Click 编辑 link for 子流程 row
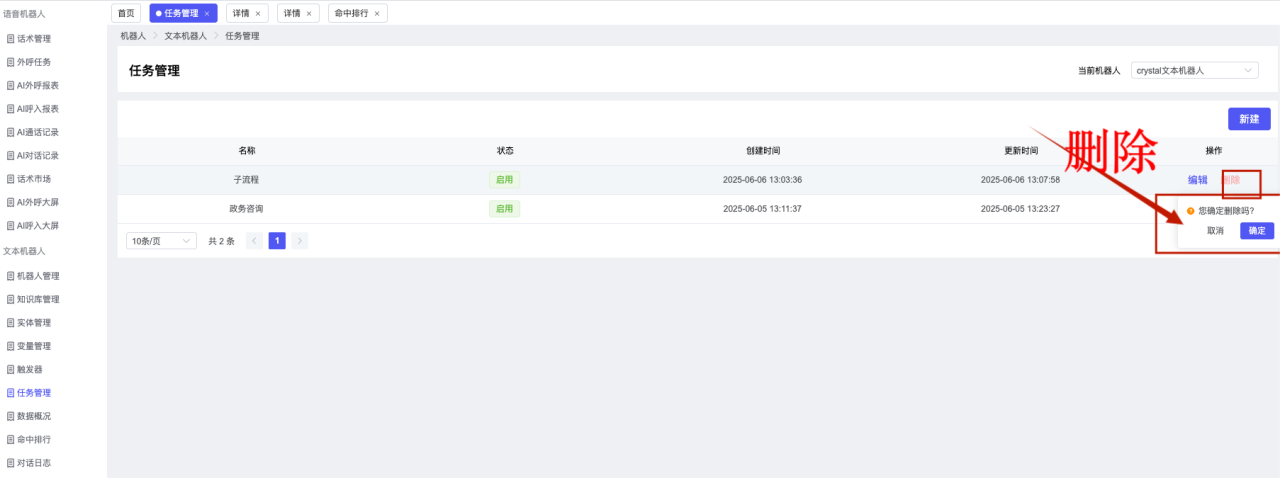The height and width of the screenshot is (478, 1280). coord(1197,180)
